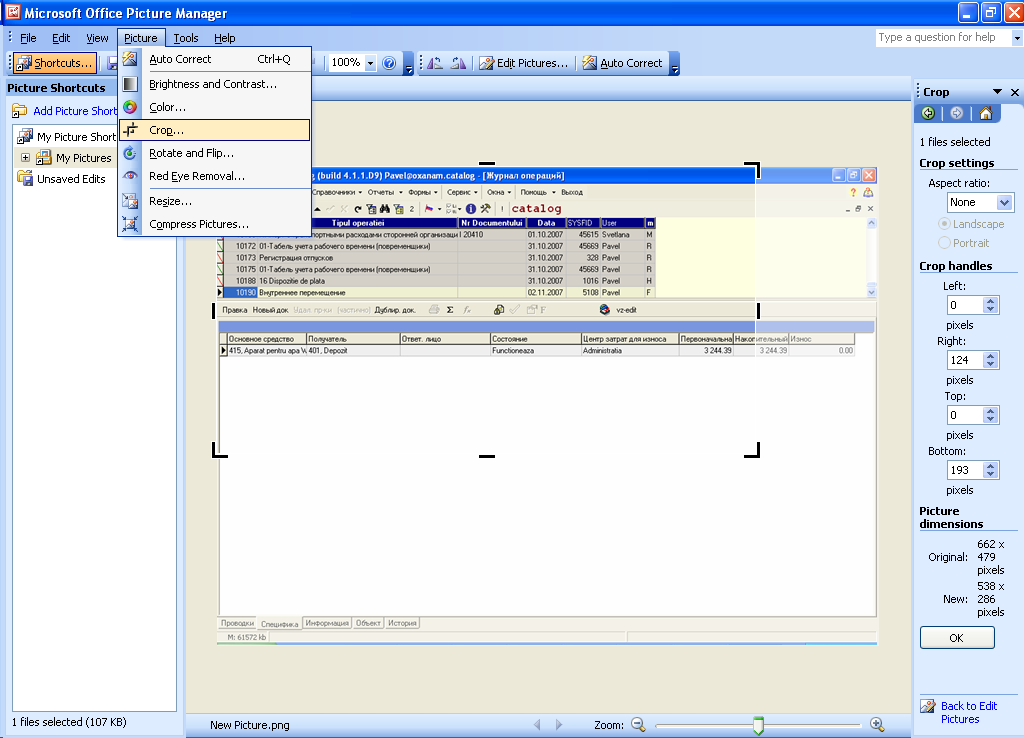Click the zoom slider thumb
Image resolution: width=1024 pixels, height=738 pixels.
tap(758, 725)
